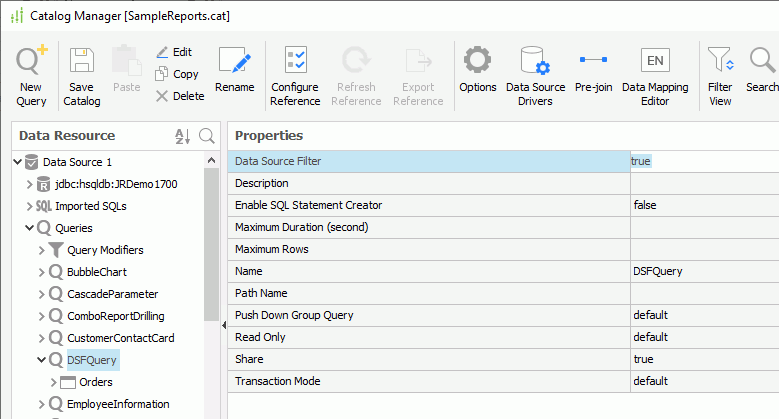
Task: Click the tree scrollbar up arrow
Action: [211, 160]
